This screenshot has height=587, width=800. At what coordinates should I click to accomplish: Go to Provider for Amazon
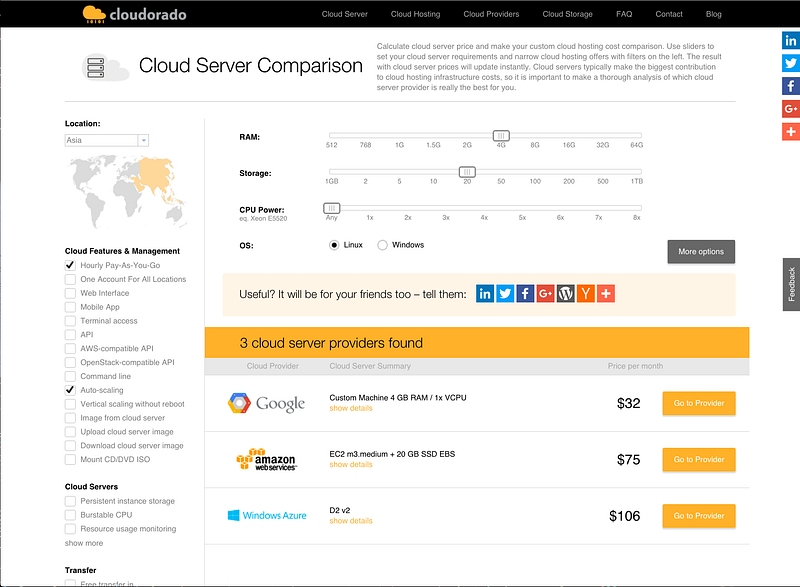pyautogui.click(x=699, y=460)
